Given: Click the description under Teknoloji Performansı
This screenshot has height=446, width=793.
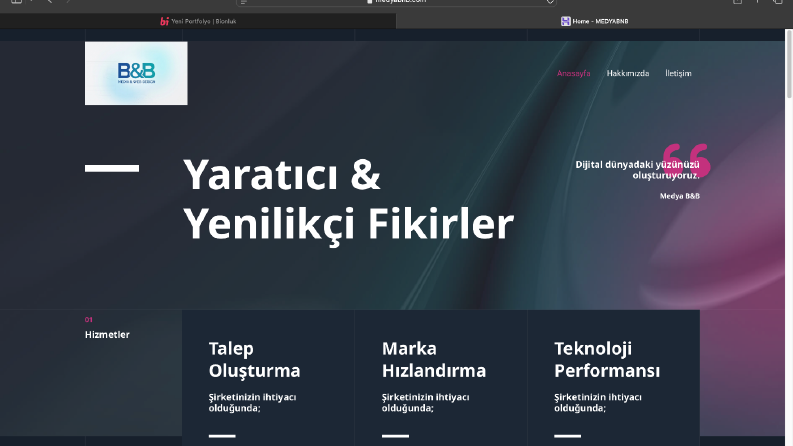Looking at the screenshot, I should click(x=598, y=403).
